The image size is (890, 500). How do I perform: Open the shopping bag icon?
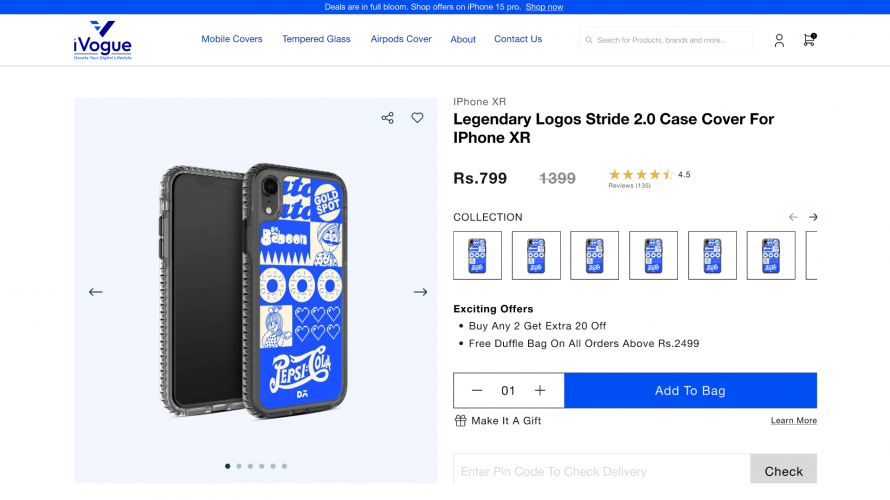808,40
